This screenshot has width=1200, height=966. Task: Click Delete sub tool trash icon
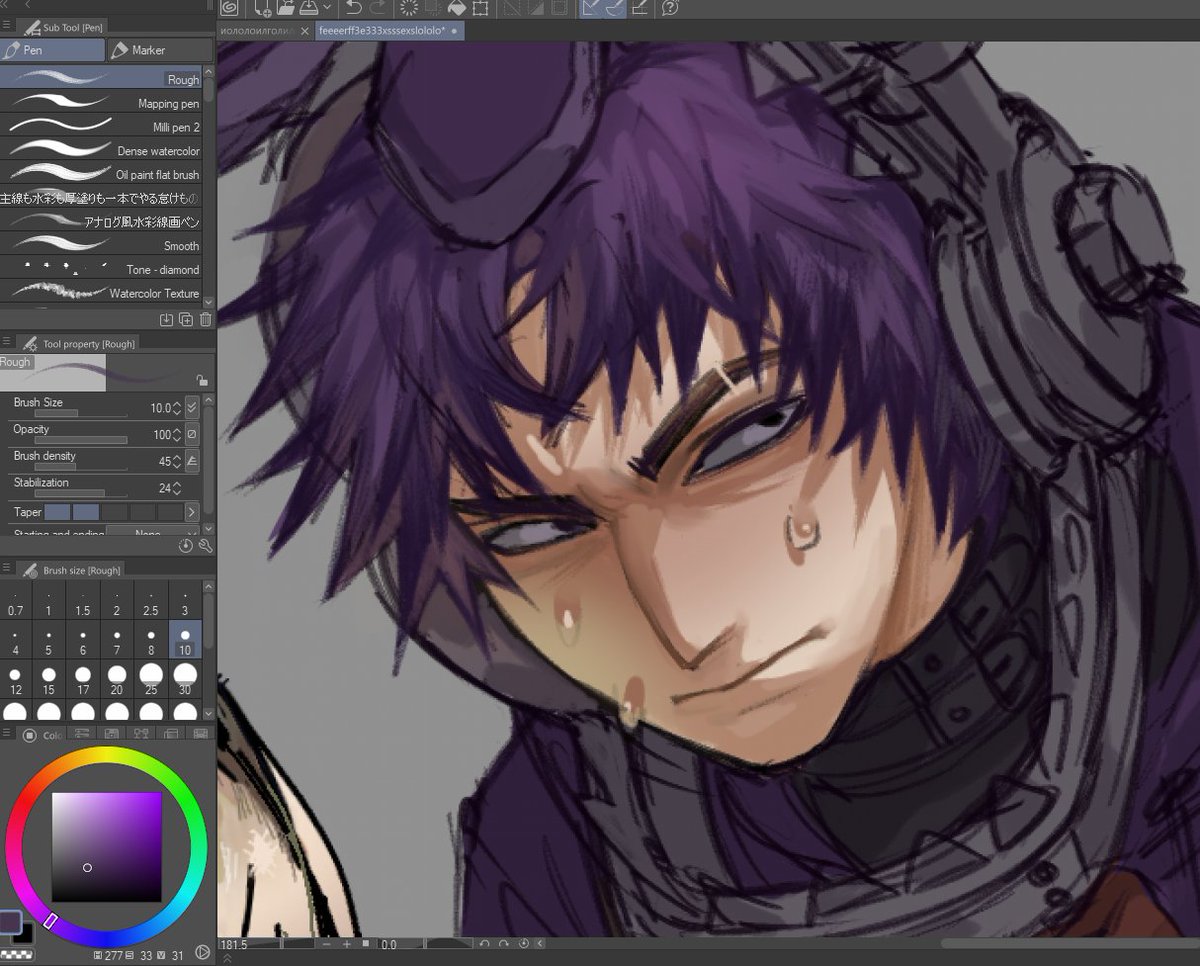coord(205,319)
